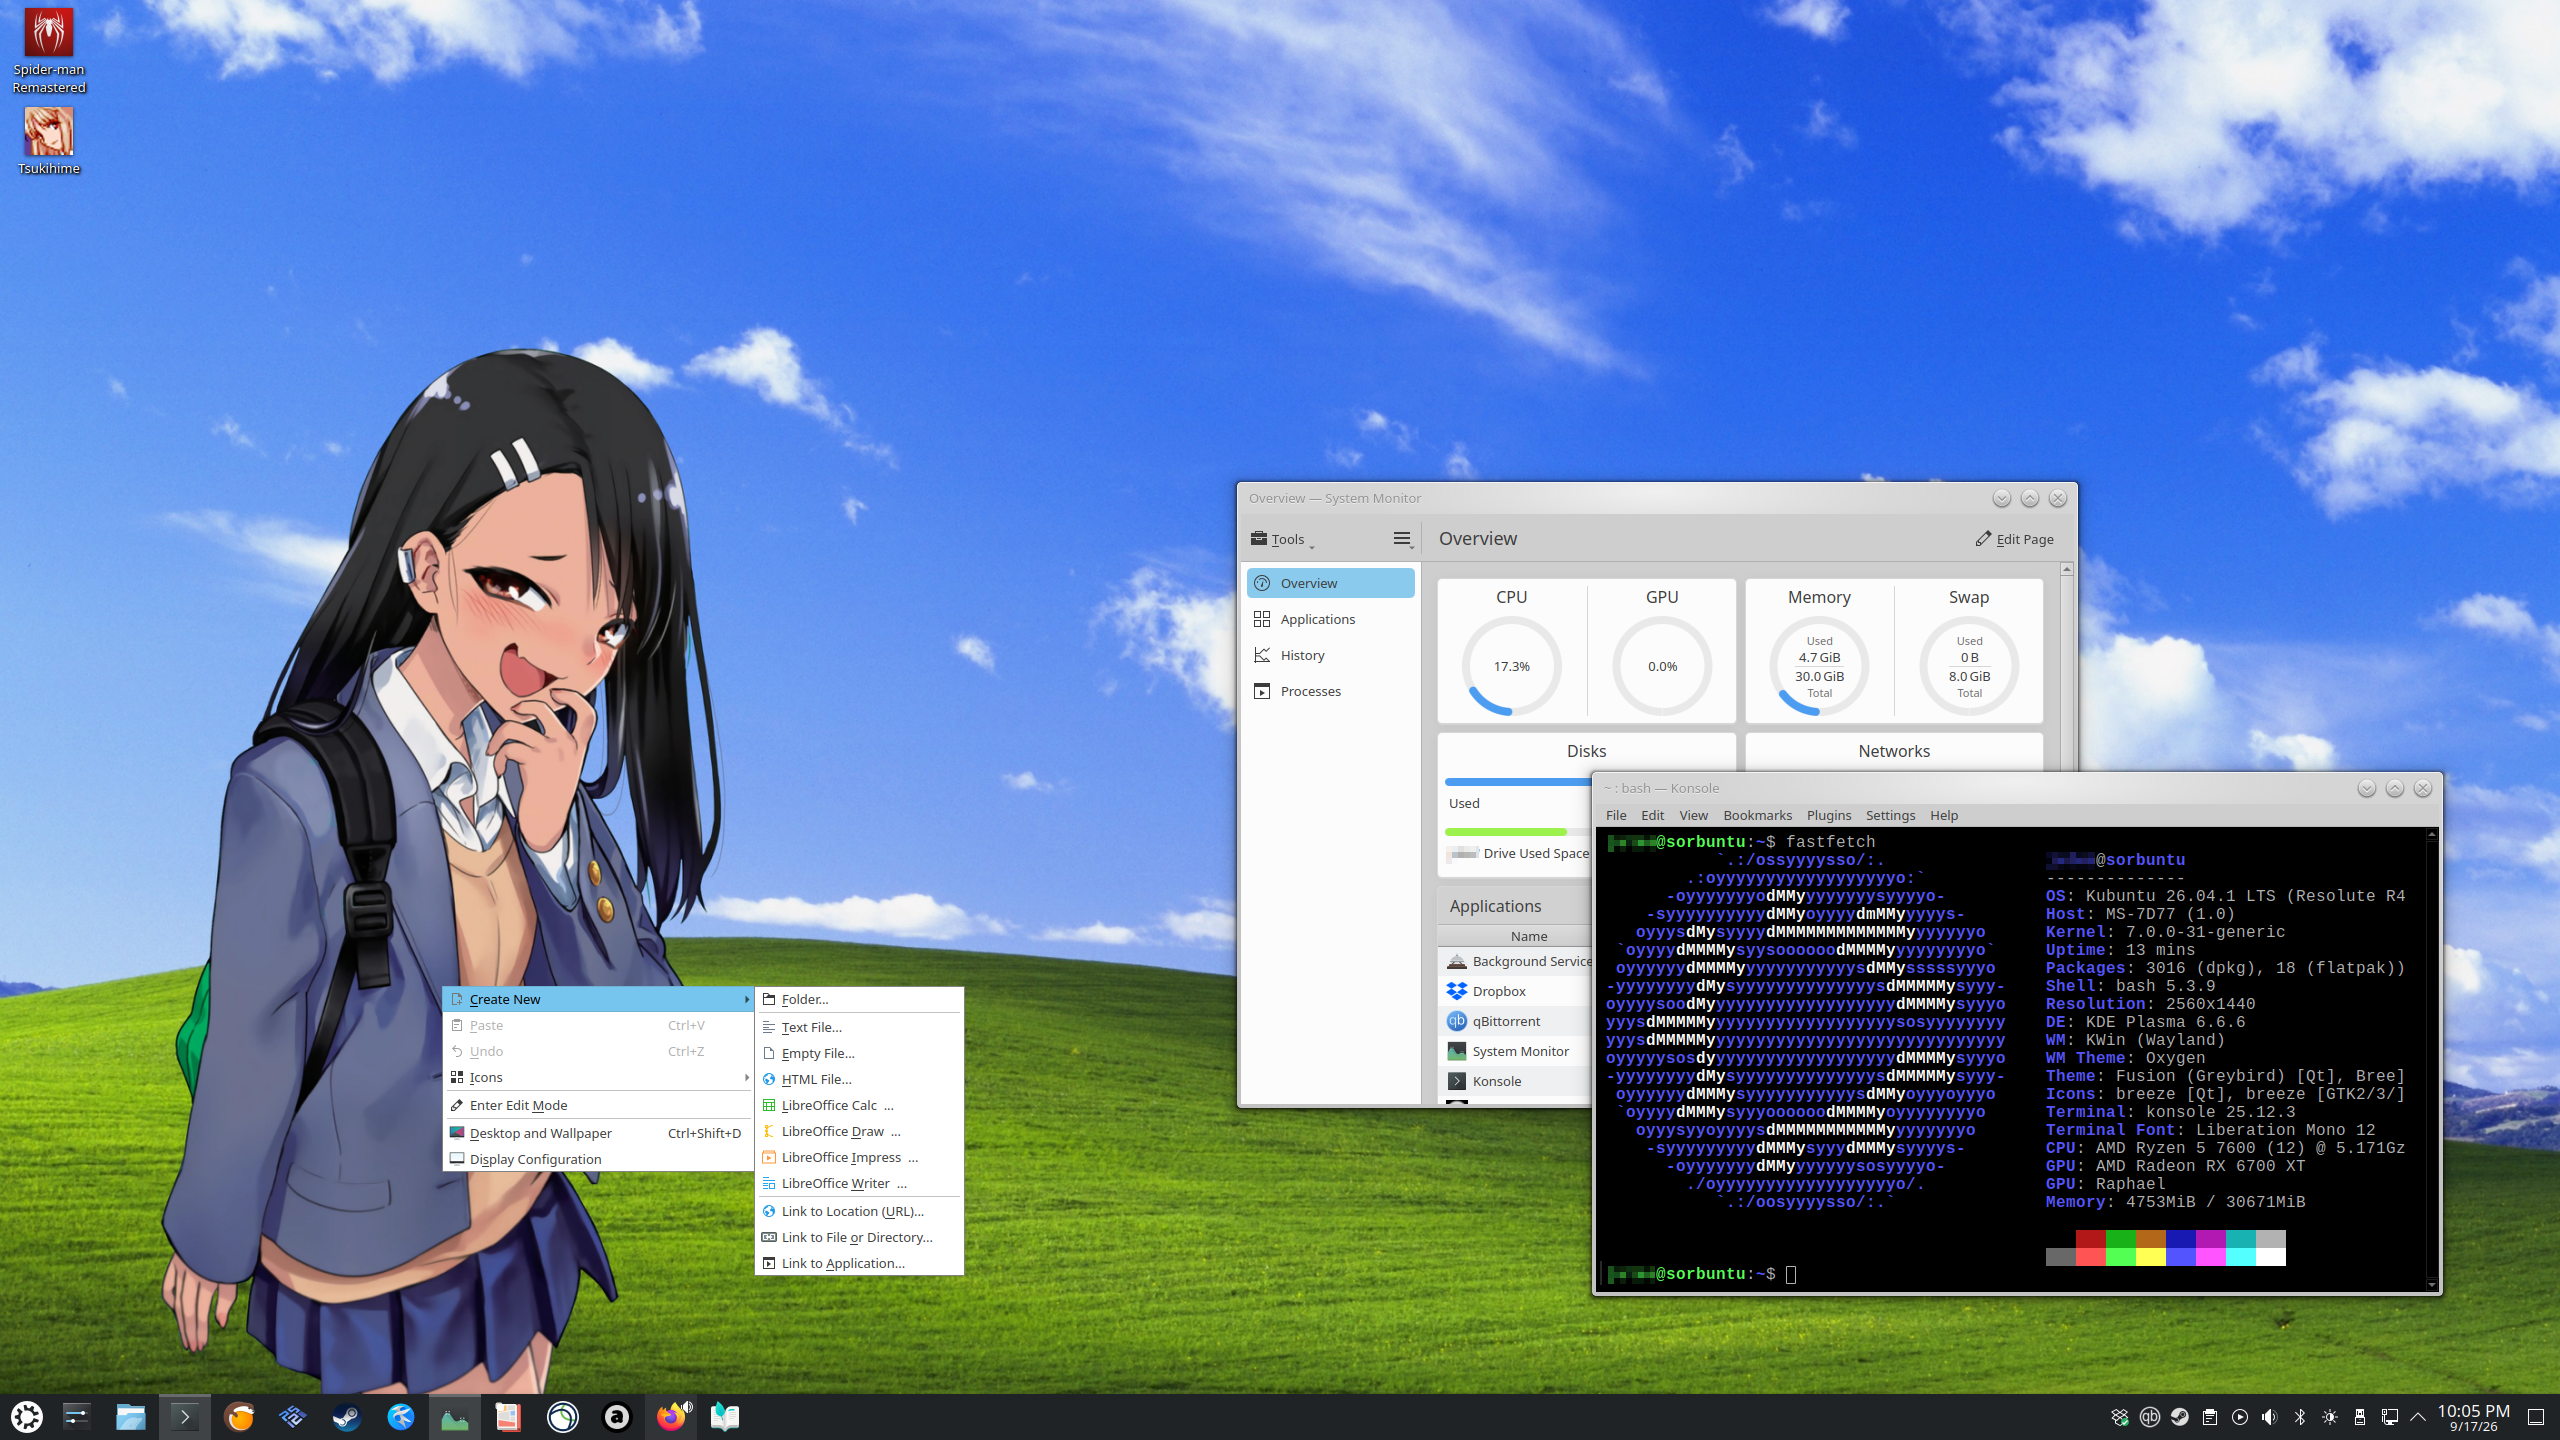Switch to the History page in the sidebar
The image size is (2560, 1440).
tap(1330, 655)
